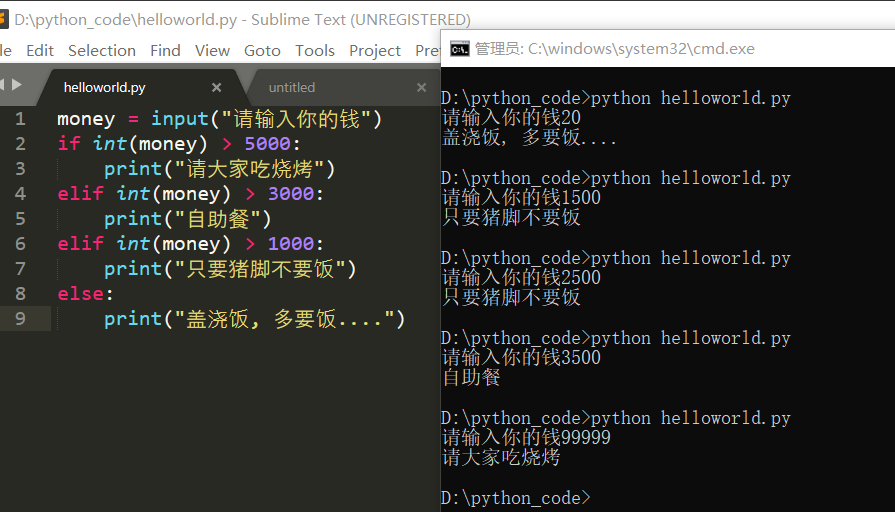
Task: Close the untitled tab
Action: tap(421, 87)
